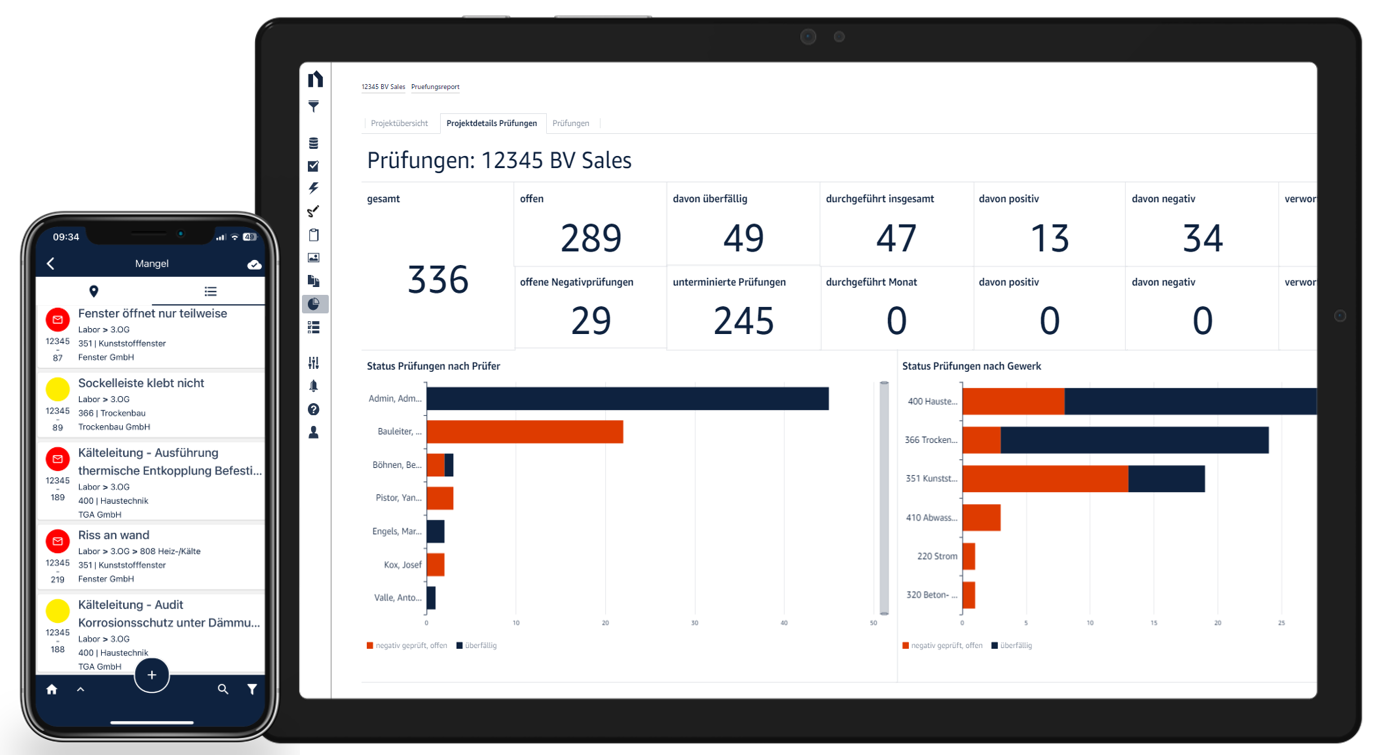This screenshot has width=1376, height=756.
Task: Click the 'Valle, Anto...' chart label
Action: point(396,598)
